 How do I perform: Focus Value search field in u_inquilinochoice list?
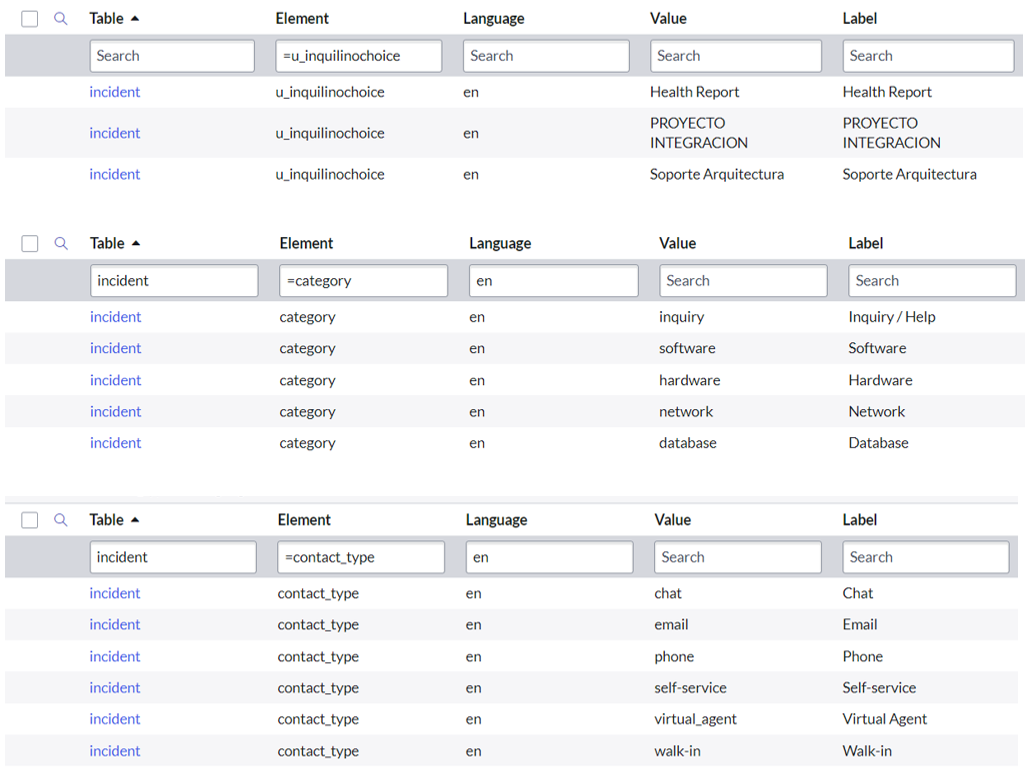point(735,56)
